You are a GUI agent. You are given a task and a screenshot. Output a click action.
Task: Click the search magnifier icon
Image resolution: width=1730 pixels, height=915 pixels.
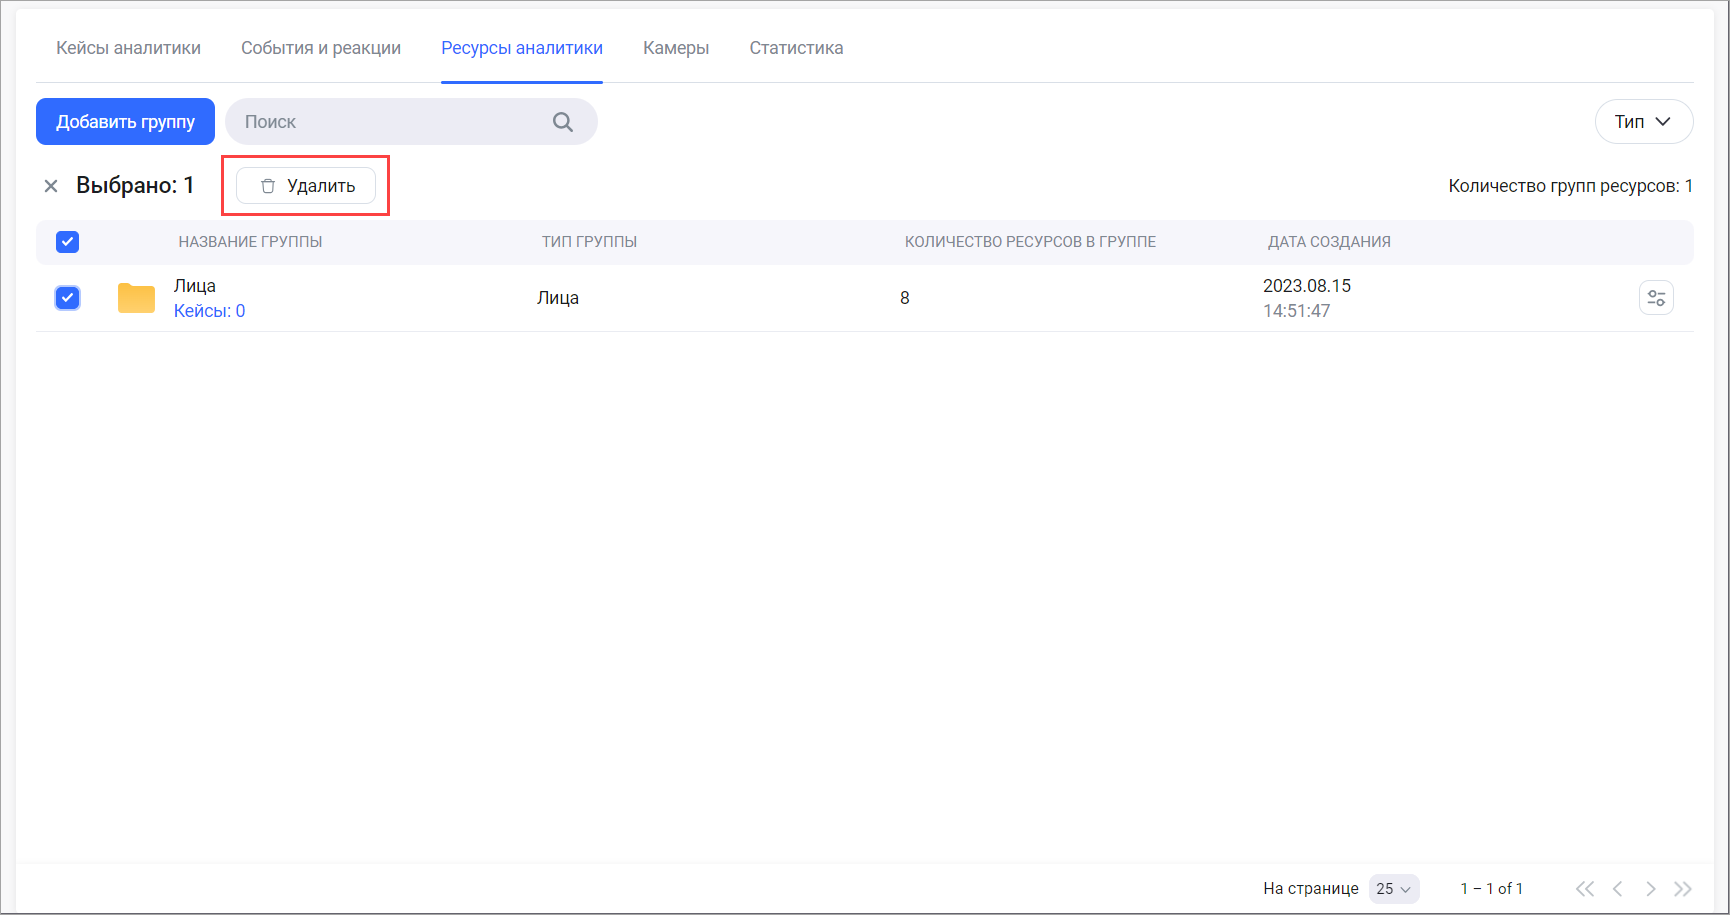pos(563,122)
